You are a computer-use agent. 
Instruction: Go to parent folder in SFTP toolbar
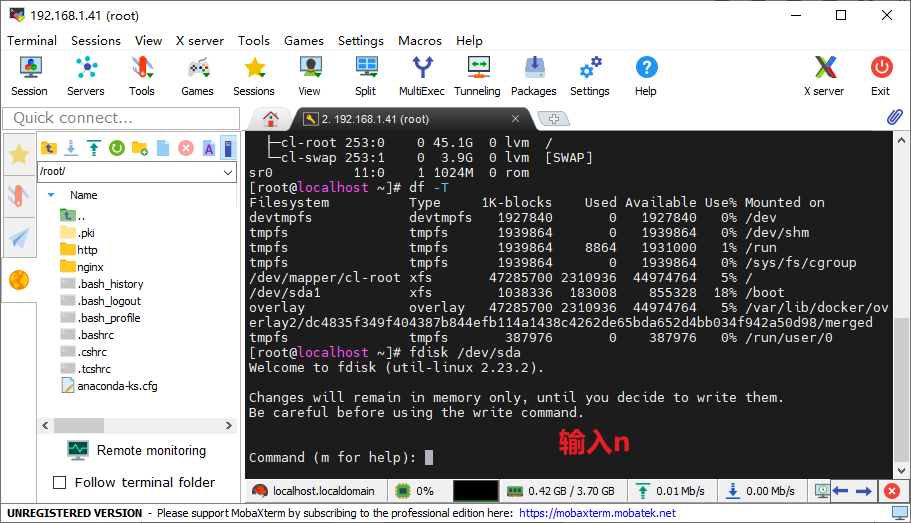tap(49, 148)
